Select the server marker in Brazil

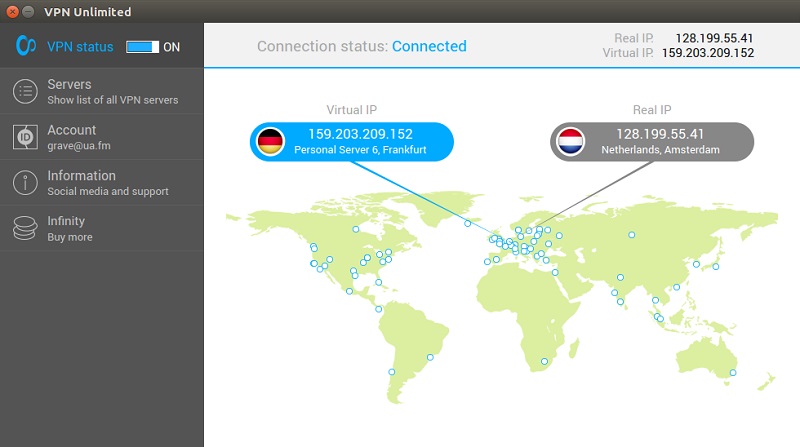pyautogui.click(x=430, y=357)
